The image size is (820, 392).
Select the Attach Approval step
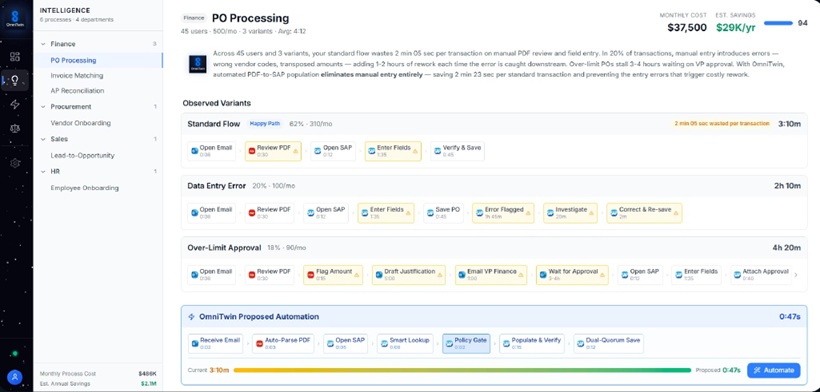point(762,275)
